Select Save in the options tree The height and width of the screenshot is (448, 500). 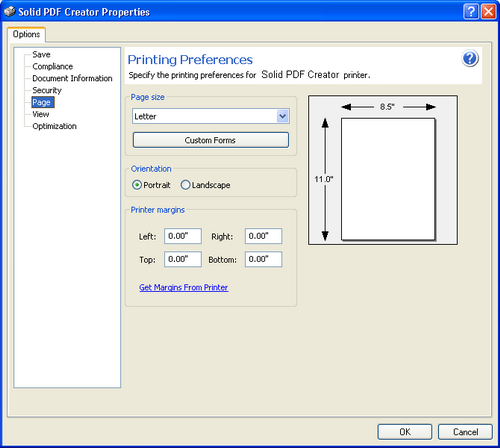coord(41,54)
